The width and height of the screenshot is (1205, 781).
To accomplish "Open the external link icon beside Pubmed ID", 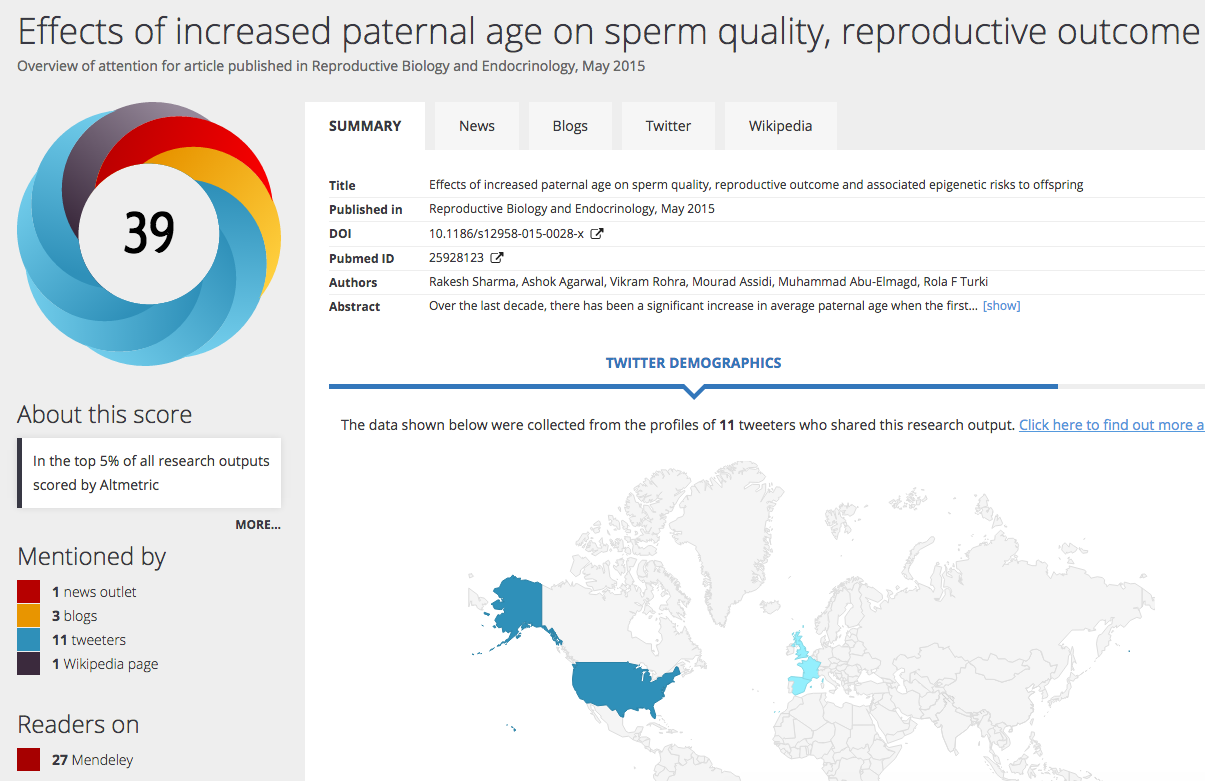I will tap(497, 258).
